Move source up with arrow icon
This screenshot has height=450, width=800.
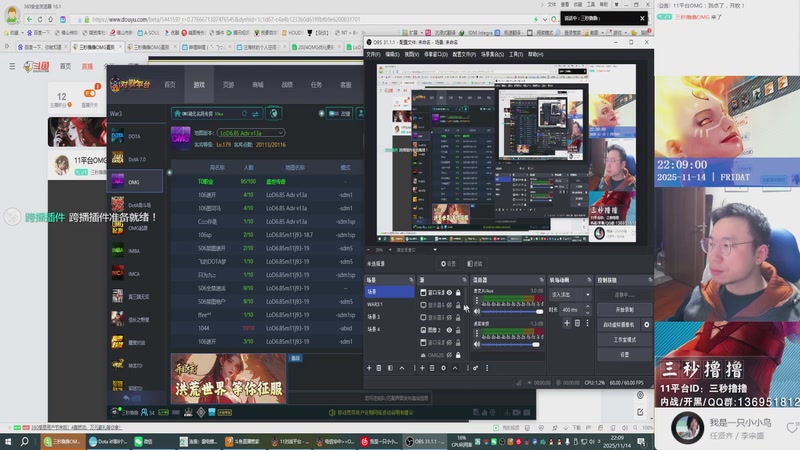(455, 368)
